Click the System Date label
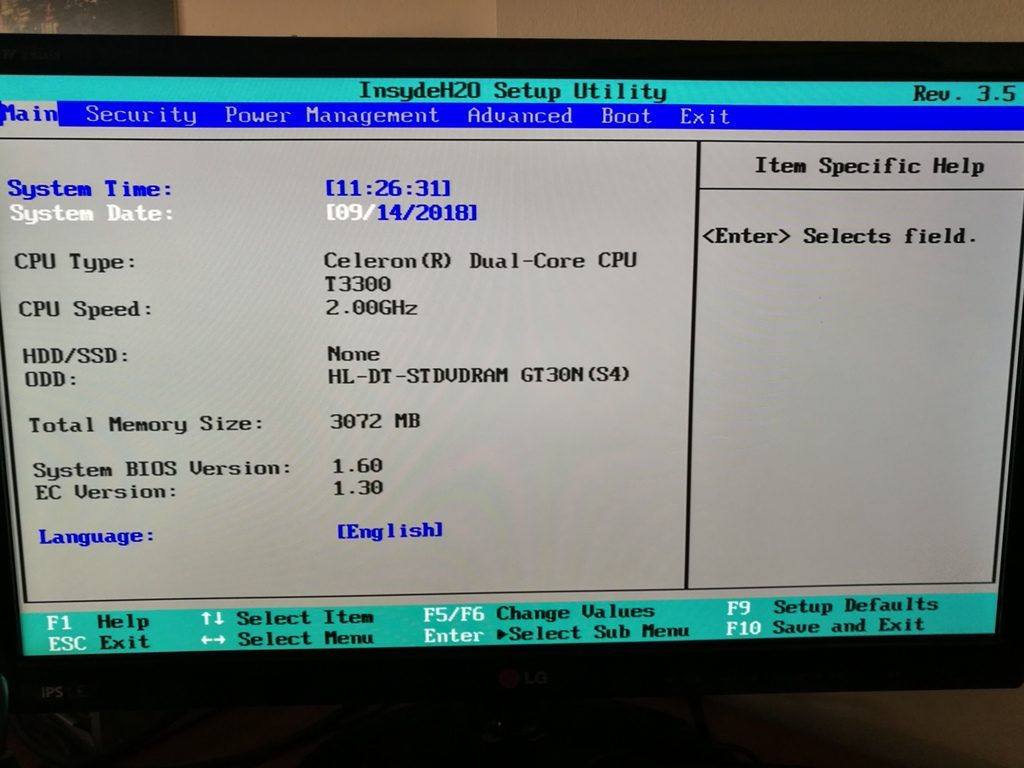The image size is (1024, 768). 92,214
